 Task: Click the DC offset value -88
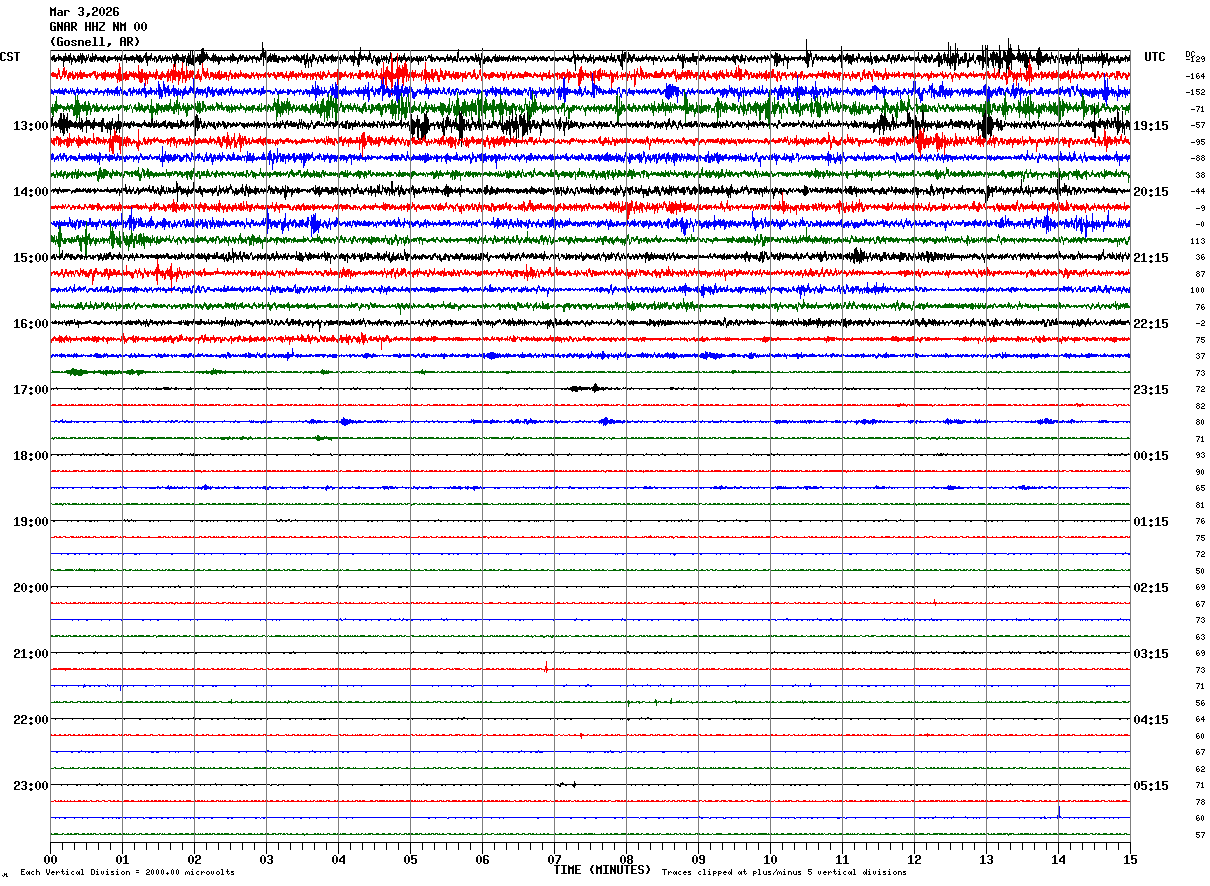(x=1198, y=158)
